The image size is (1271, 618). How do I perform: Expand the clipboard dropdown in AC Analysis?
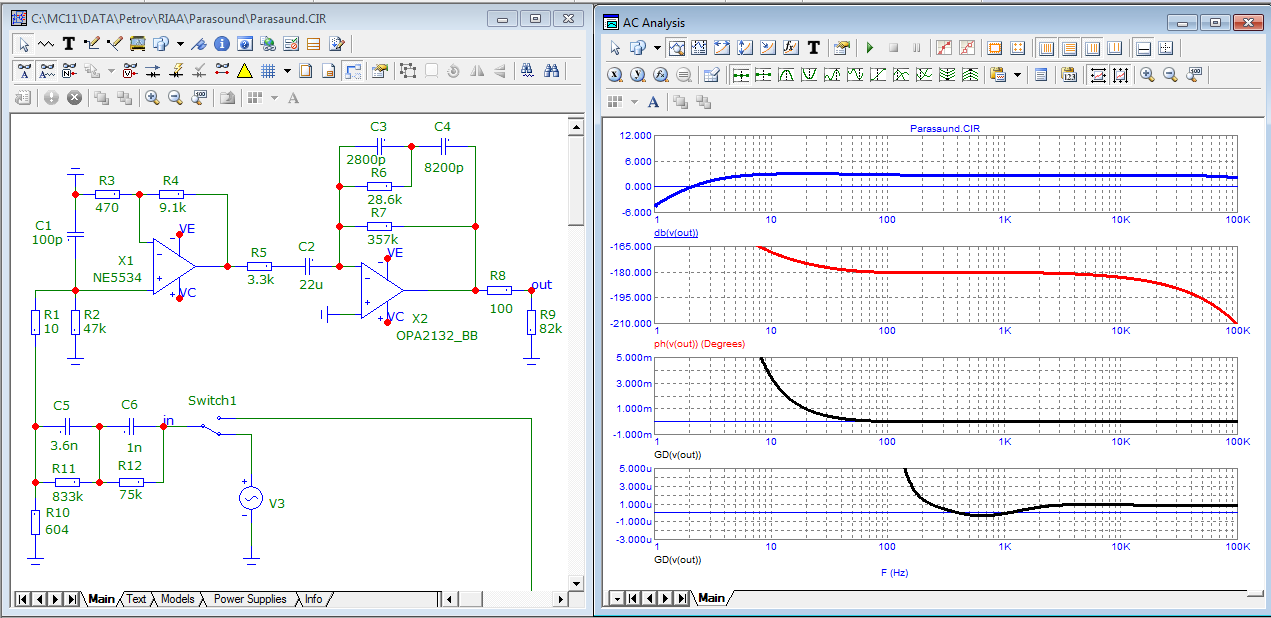point(1018,75)
